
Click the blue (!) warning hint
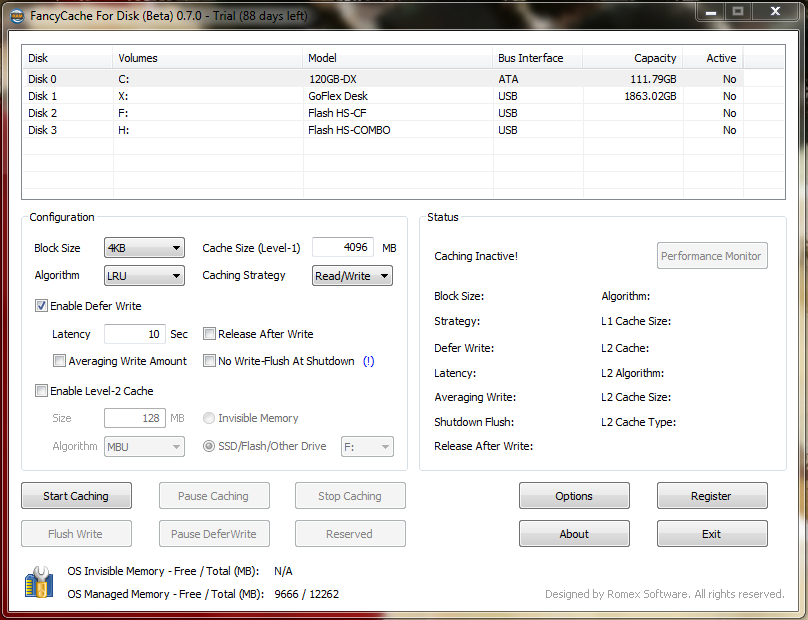pos(369,361)
